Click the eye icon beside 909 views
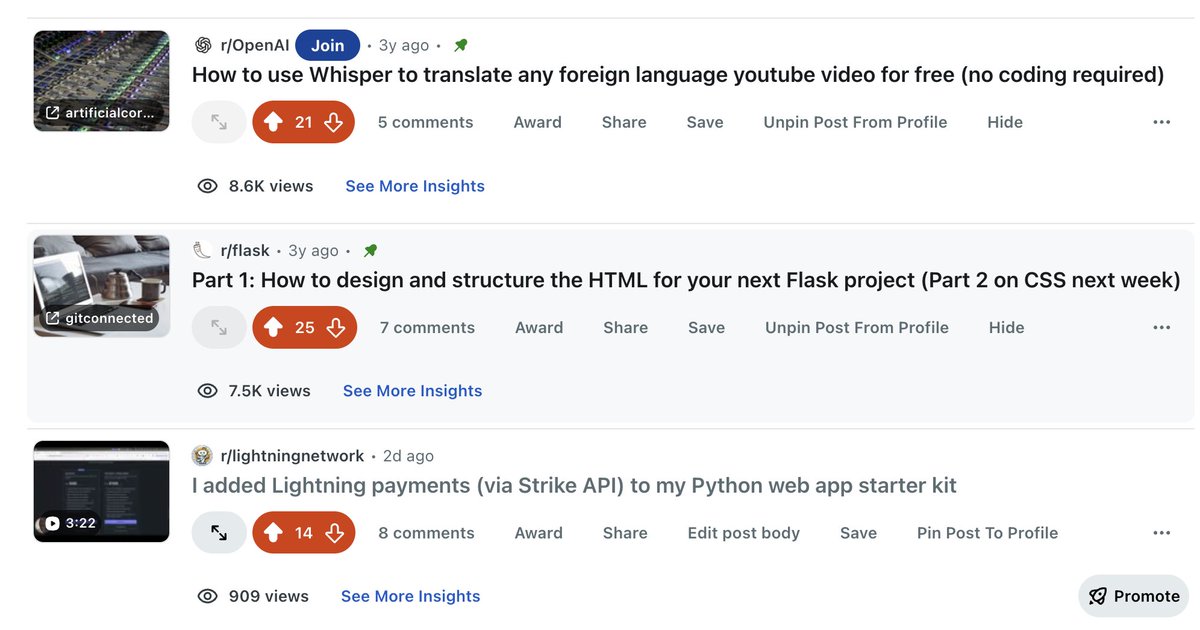Screen dimensions: 1200x630 [208, 596]
